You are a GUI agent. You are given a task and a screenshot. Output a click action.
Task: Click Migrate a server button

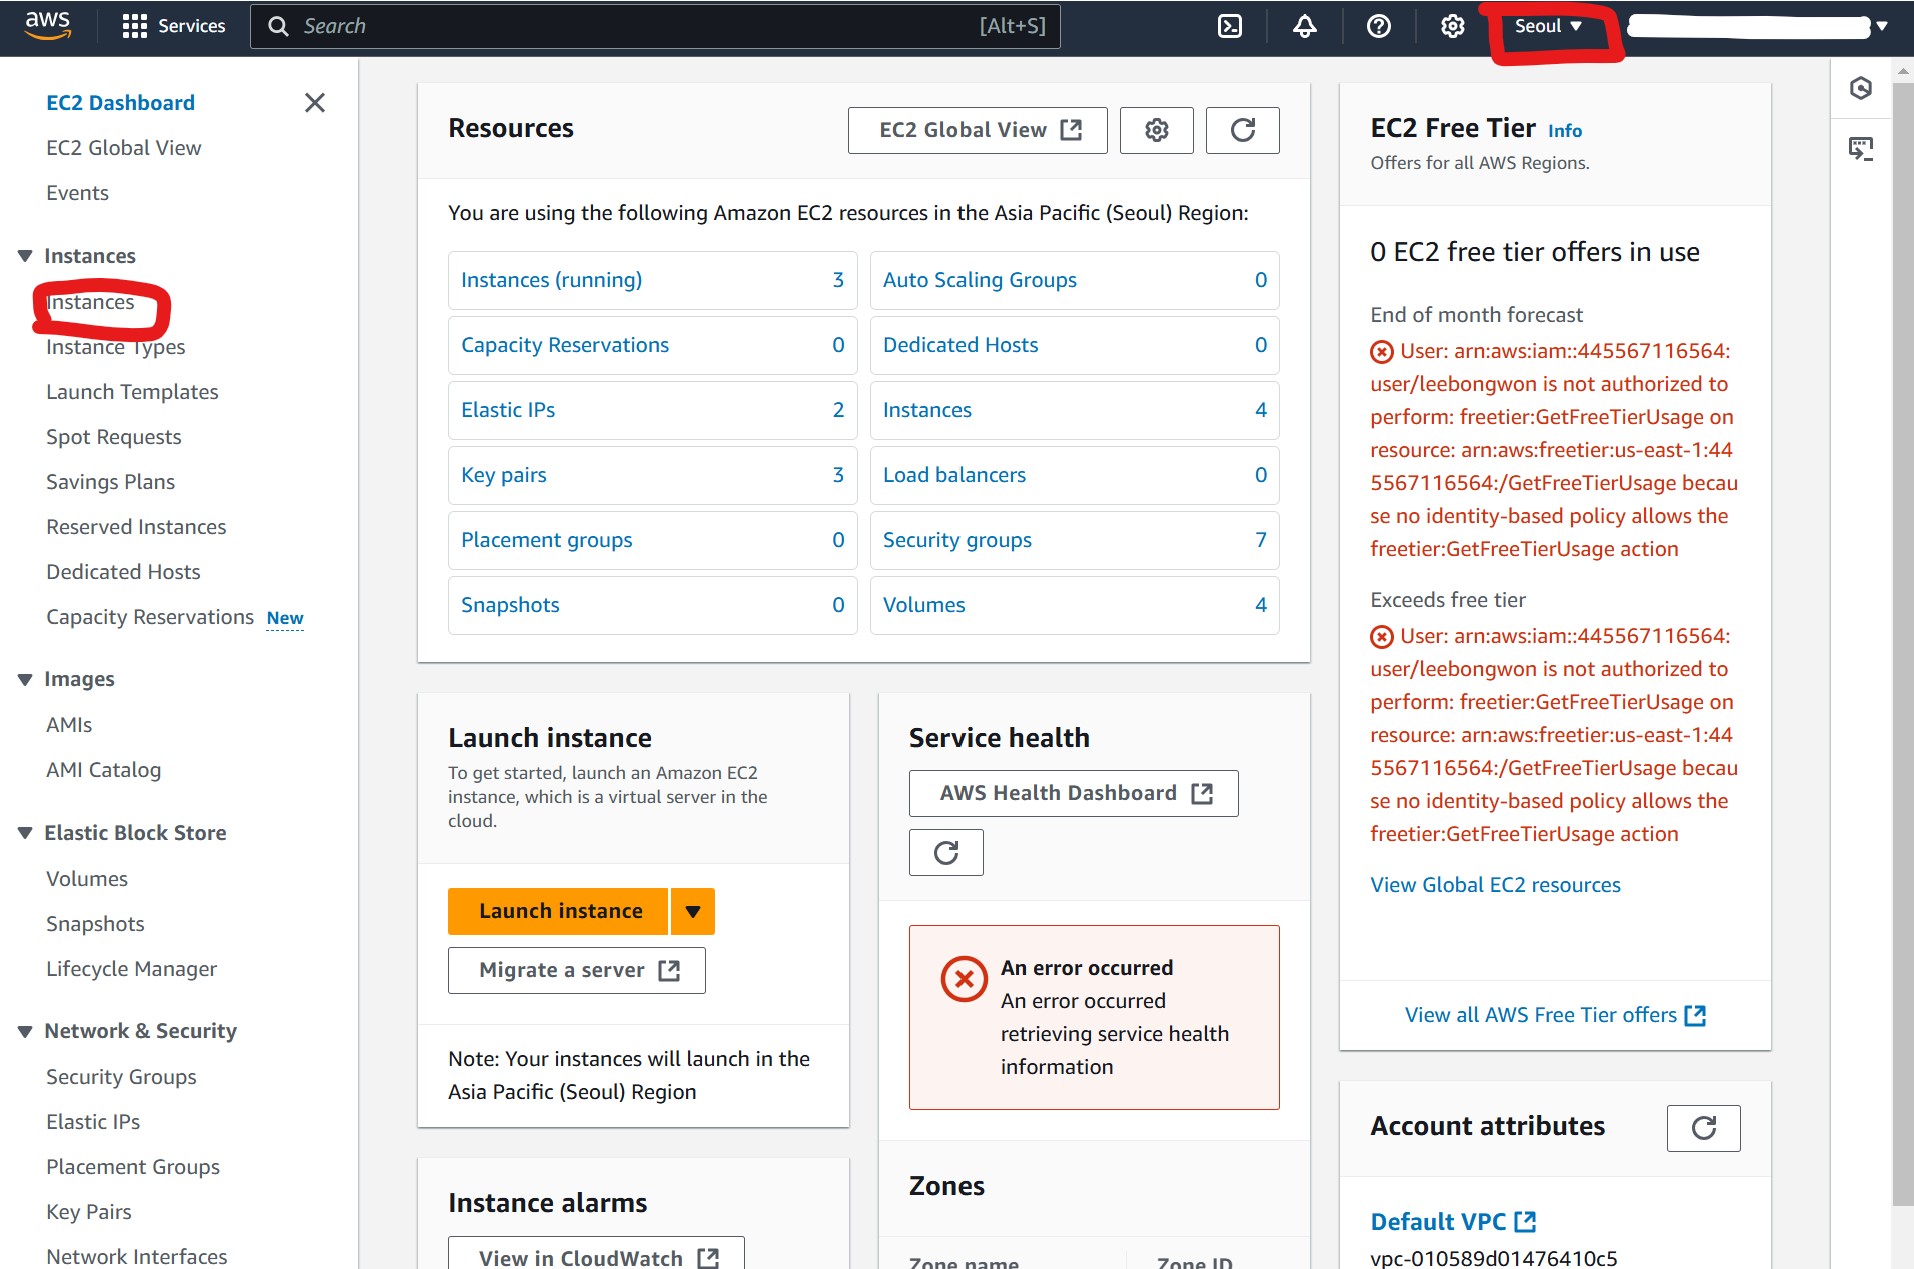(x=577, y=970)
